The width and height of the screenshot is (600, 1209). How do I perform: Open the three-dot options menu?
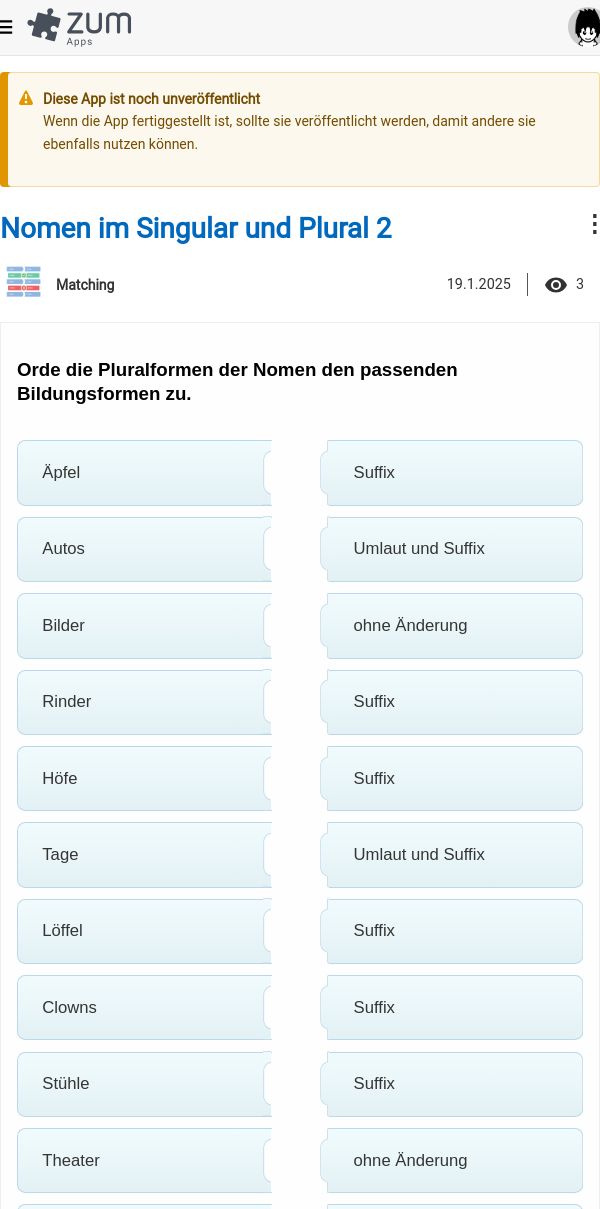click(x=593, y=224)
